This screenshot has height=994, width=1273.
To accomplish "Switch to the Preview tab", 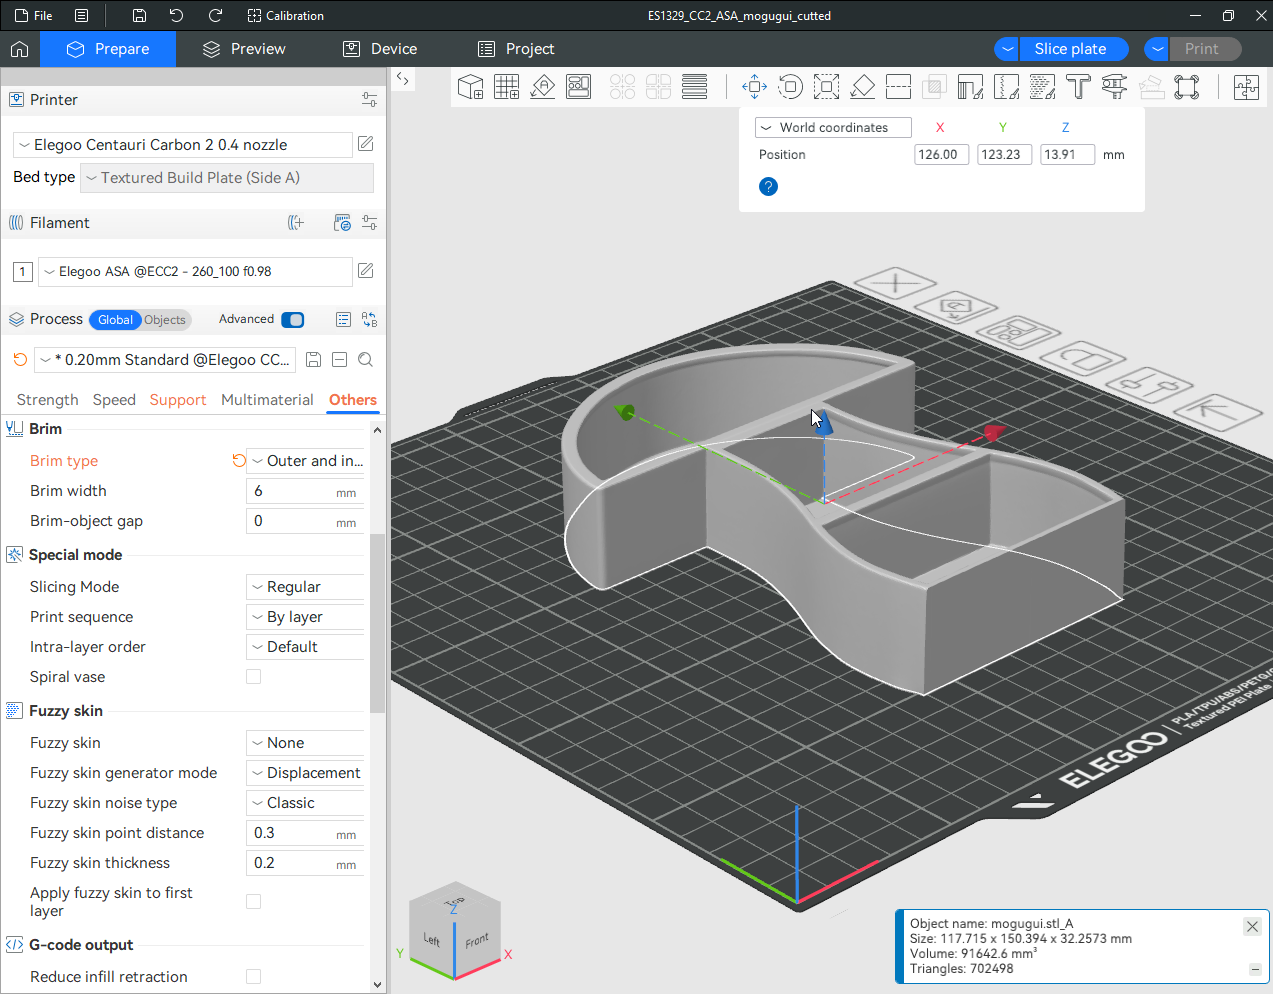I will pos(244,49).
